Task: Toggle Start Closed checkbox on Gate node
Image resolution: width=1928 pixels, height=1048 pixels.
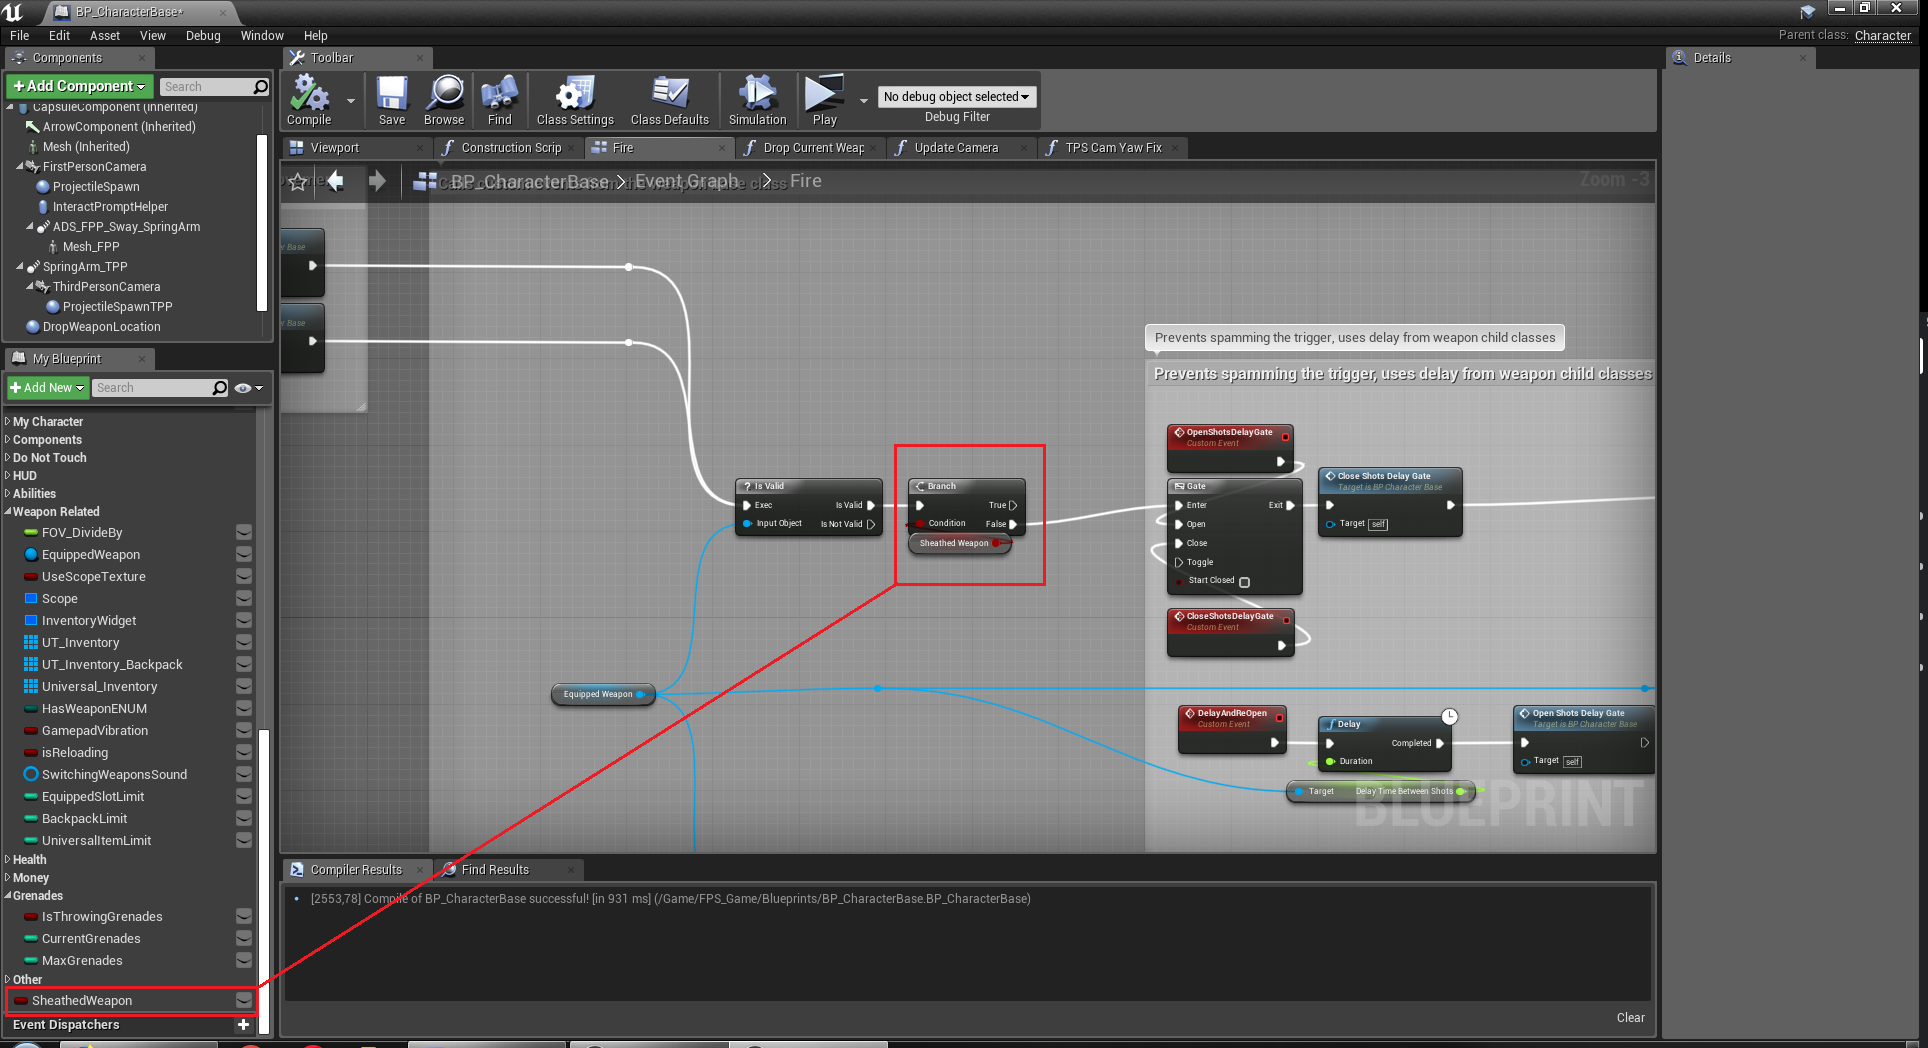Action: (1245, 582)
